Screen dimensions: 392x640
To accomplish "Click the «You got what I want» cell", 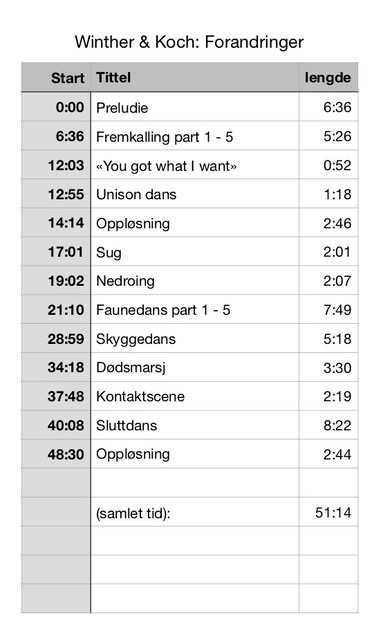I will coord(195,165).
